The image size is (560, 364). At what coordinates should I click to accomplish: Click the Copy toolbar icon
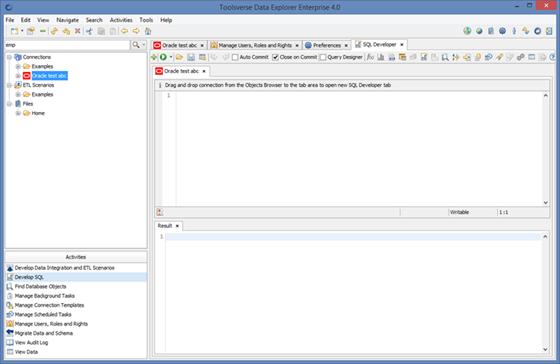101,31
